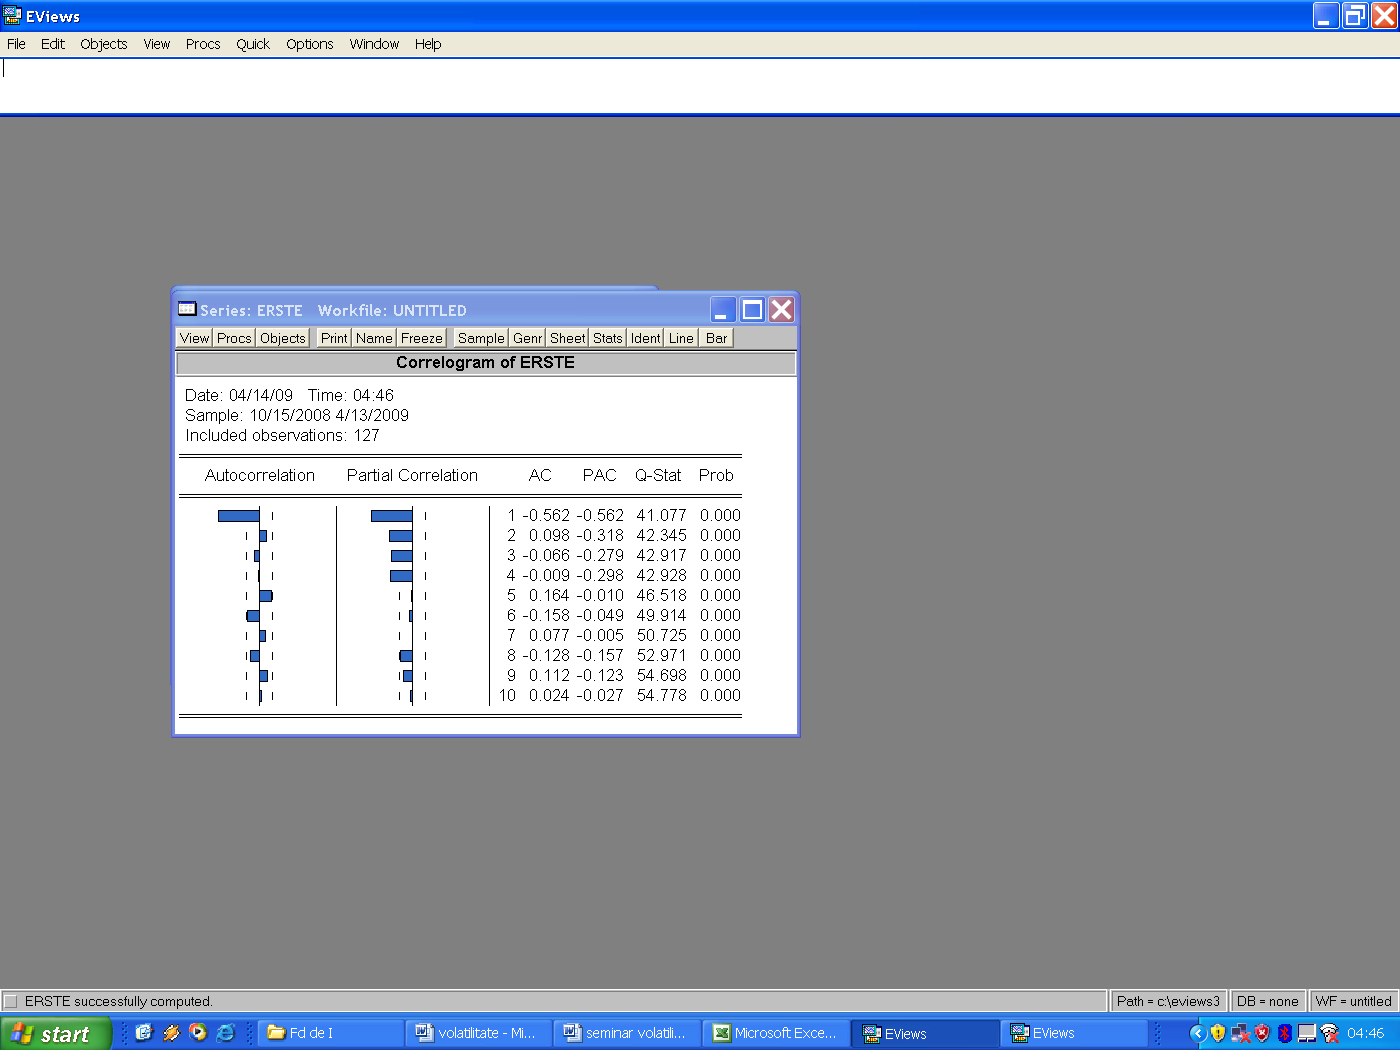
Task: Click the 'Included observations: 127' line
Action: (282, 435)
